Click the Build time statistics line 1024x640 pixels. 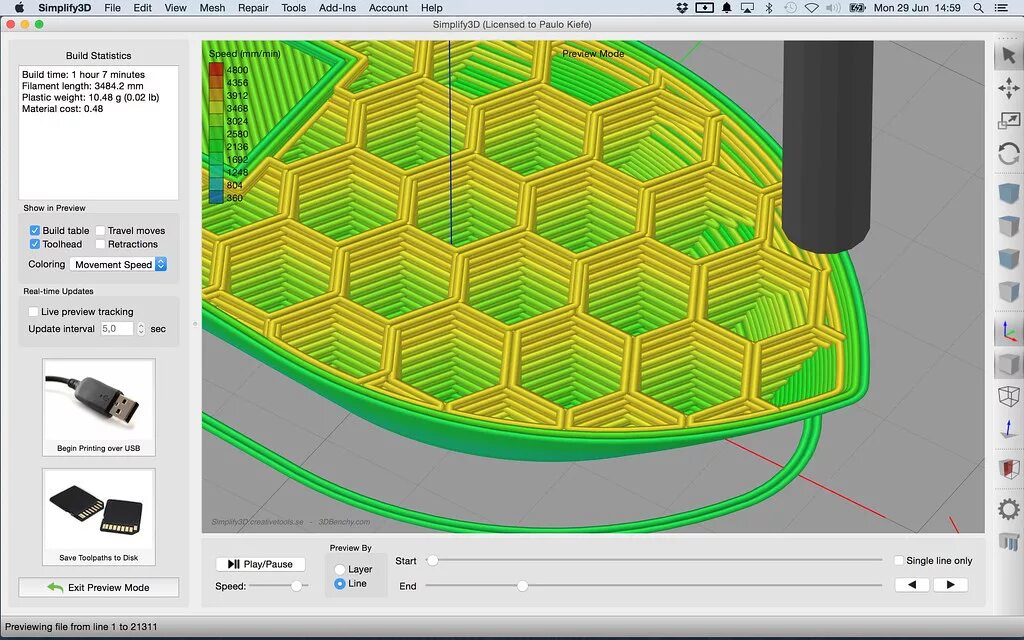tap(84, 74)
